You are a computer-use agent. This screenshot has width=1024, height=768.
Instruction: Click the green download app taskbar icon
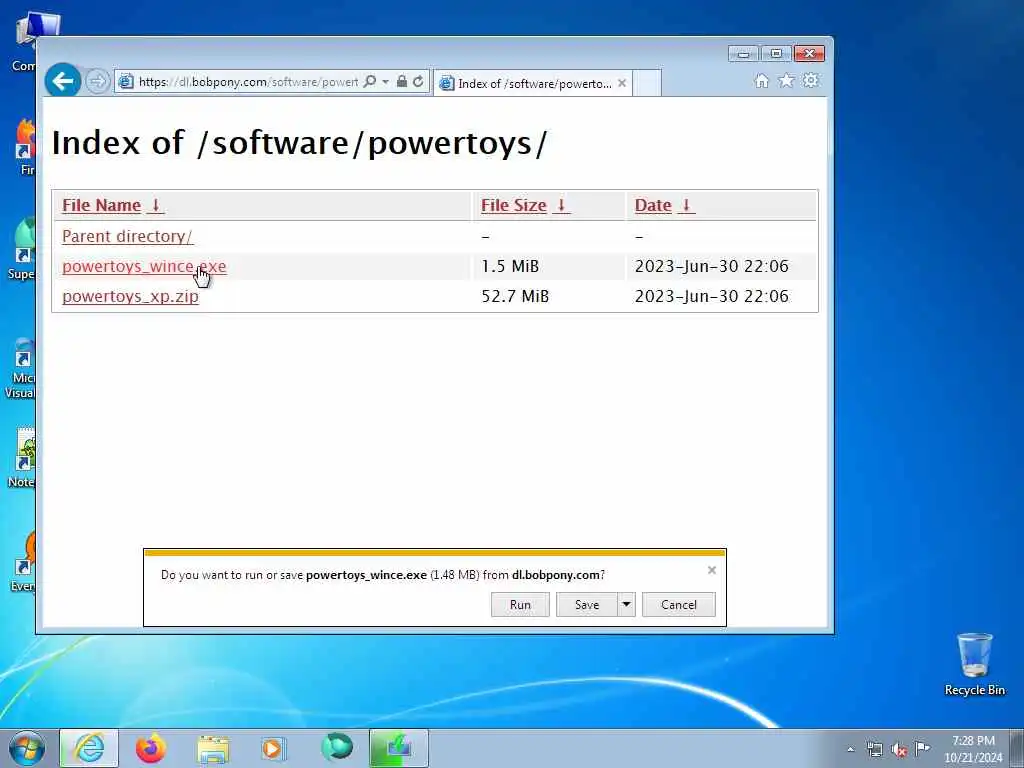click(x=399, y=748)
